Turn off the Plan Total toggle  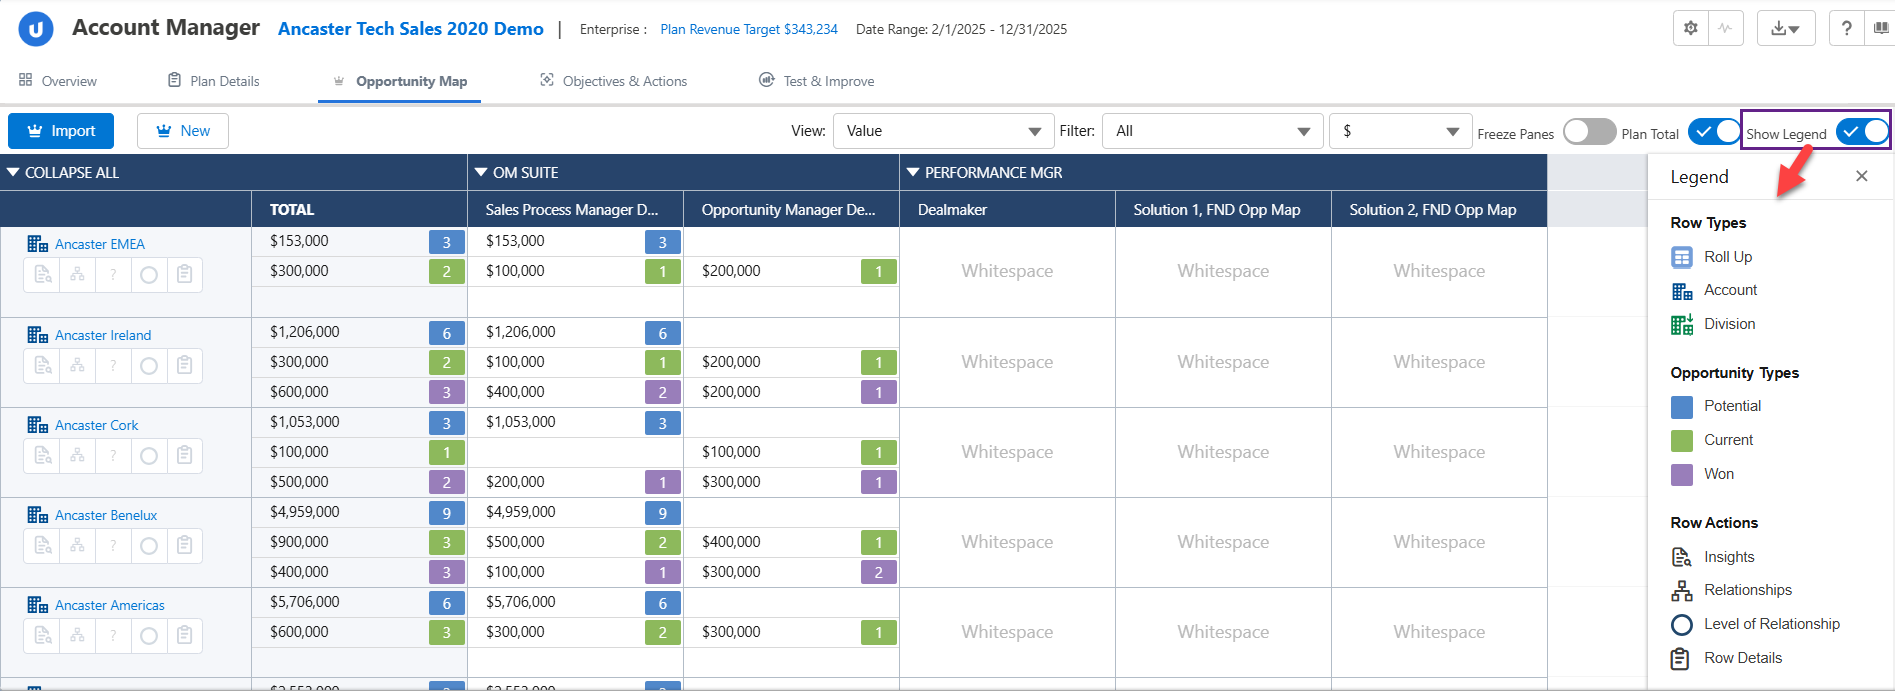1714,132
